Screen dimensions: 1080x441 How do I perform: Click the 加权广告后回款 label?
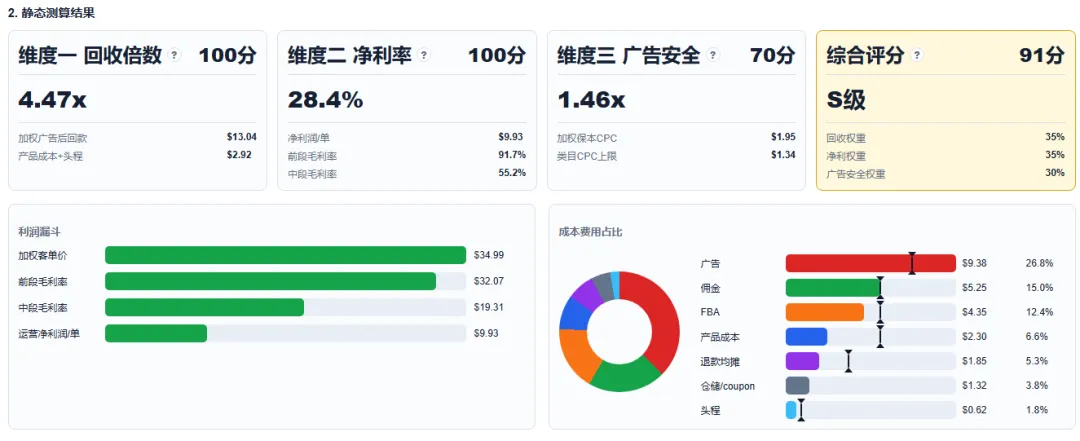50,138
